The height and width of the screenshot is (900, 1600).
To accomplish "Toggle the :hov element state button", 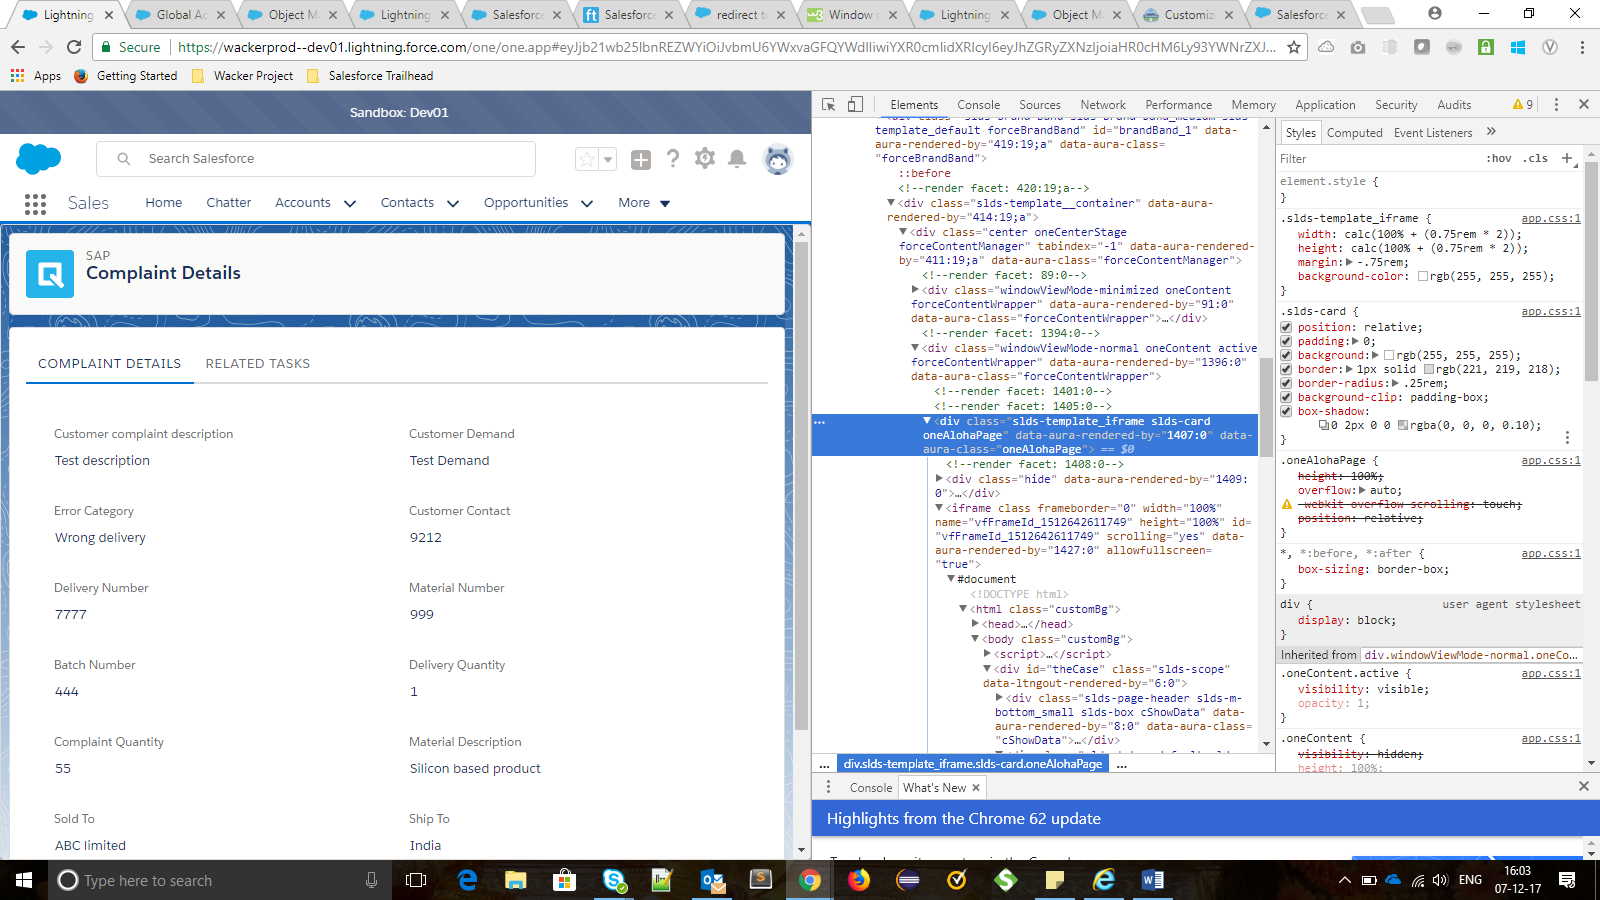I will coord(1498,159).
